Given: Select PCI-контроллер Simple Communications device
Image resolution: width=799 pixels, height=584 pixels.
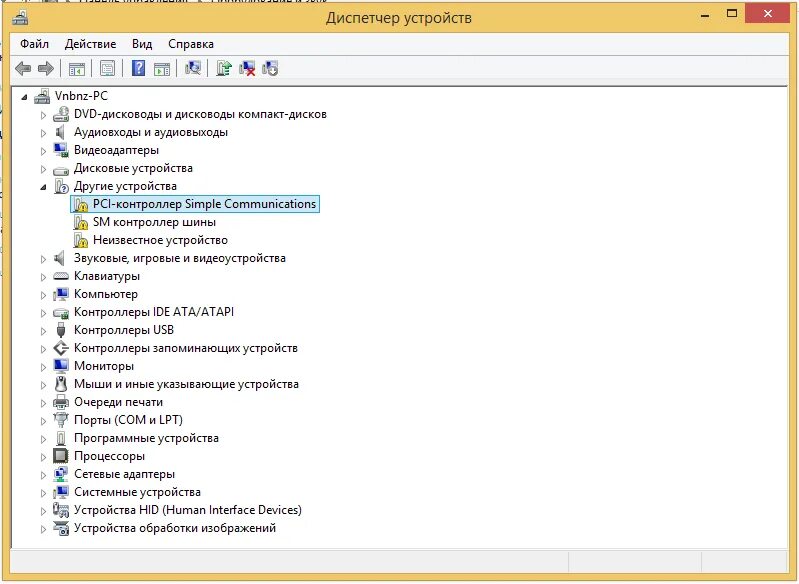Looking at the screenshot, I should point(204,204).
